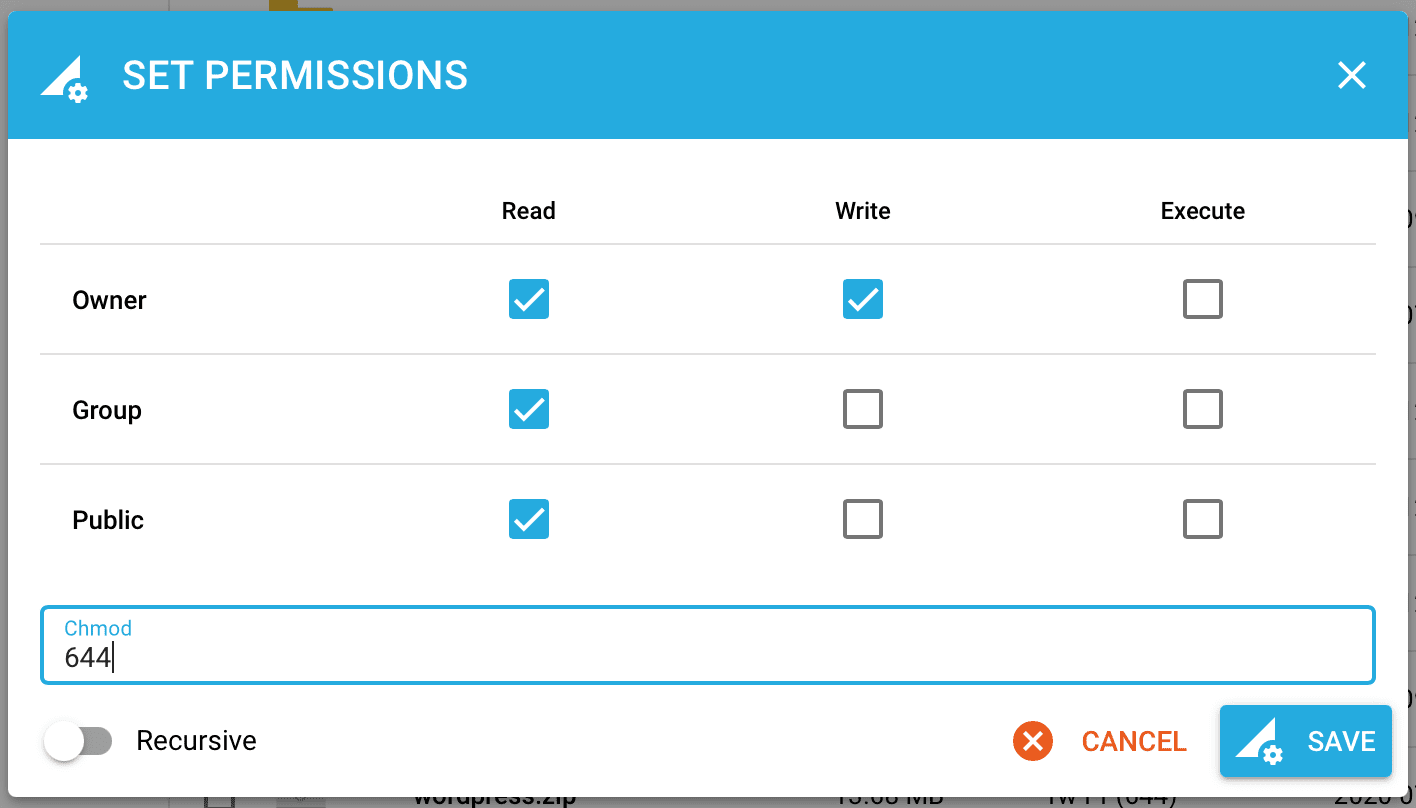Click the orange X icon beside Cancel

point(1032,741)
